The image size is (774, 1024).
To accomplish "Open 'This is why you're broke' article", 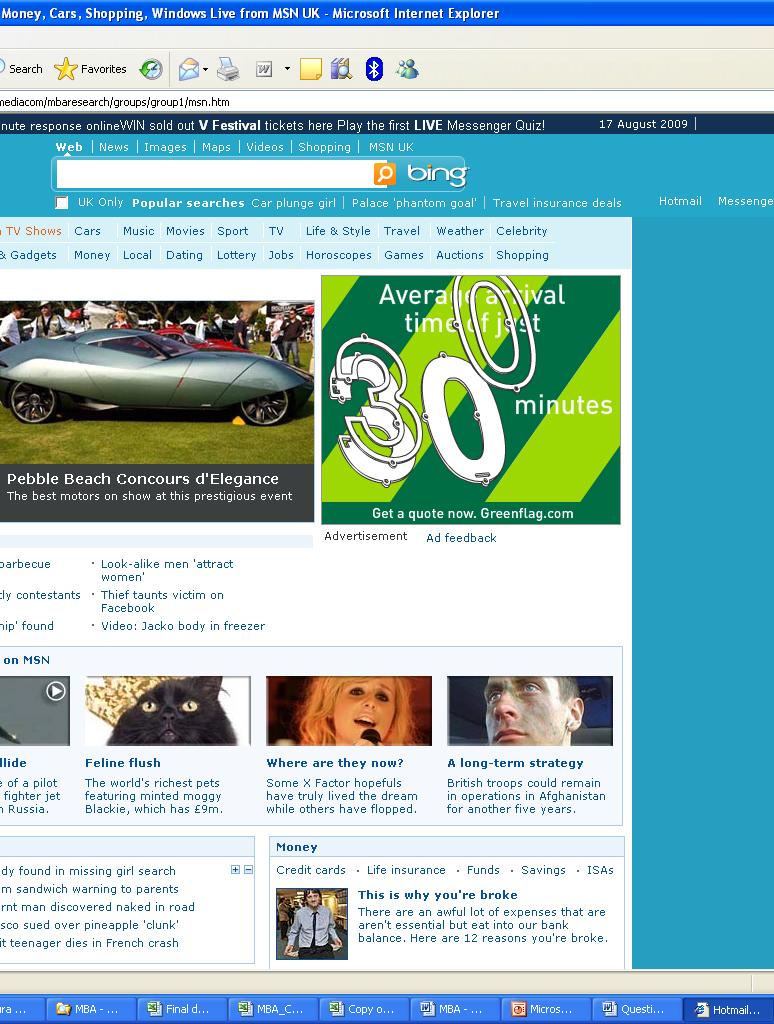I will [438, 895].
